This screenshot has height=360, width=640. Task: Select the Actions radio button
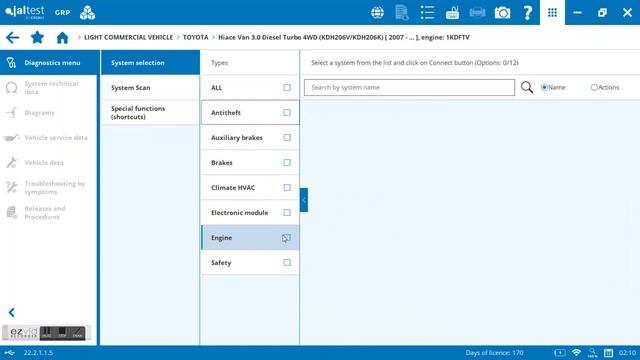tap(594, 87)
